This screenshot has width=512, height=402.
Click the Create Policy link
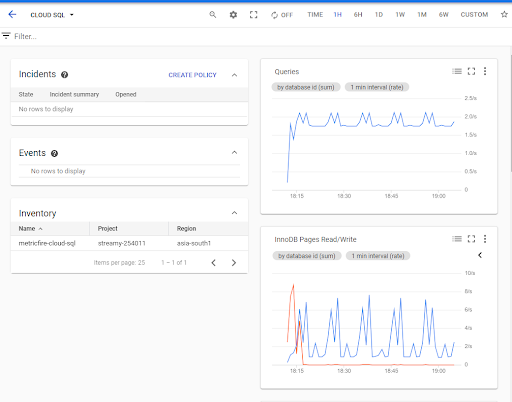tap(192, 75)
